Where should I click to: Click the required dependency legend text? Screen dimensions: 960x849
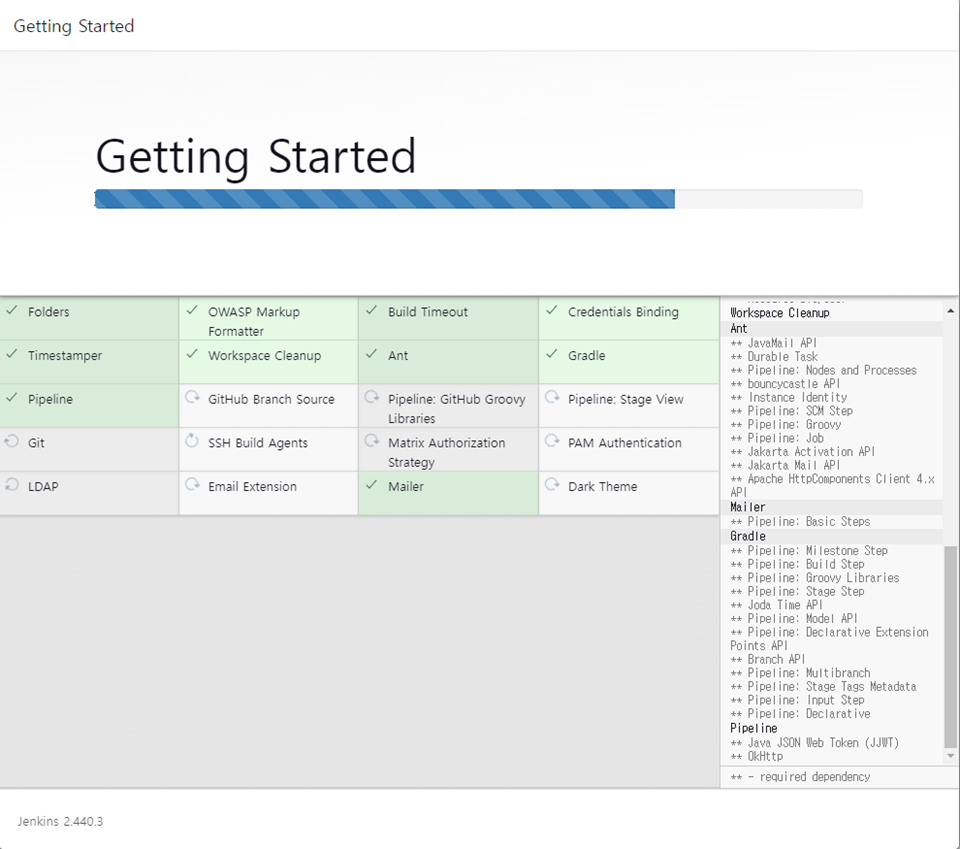pyautogui.click(x=800, y=777)
